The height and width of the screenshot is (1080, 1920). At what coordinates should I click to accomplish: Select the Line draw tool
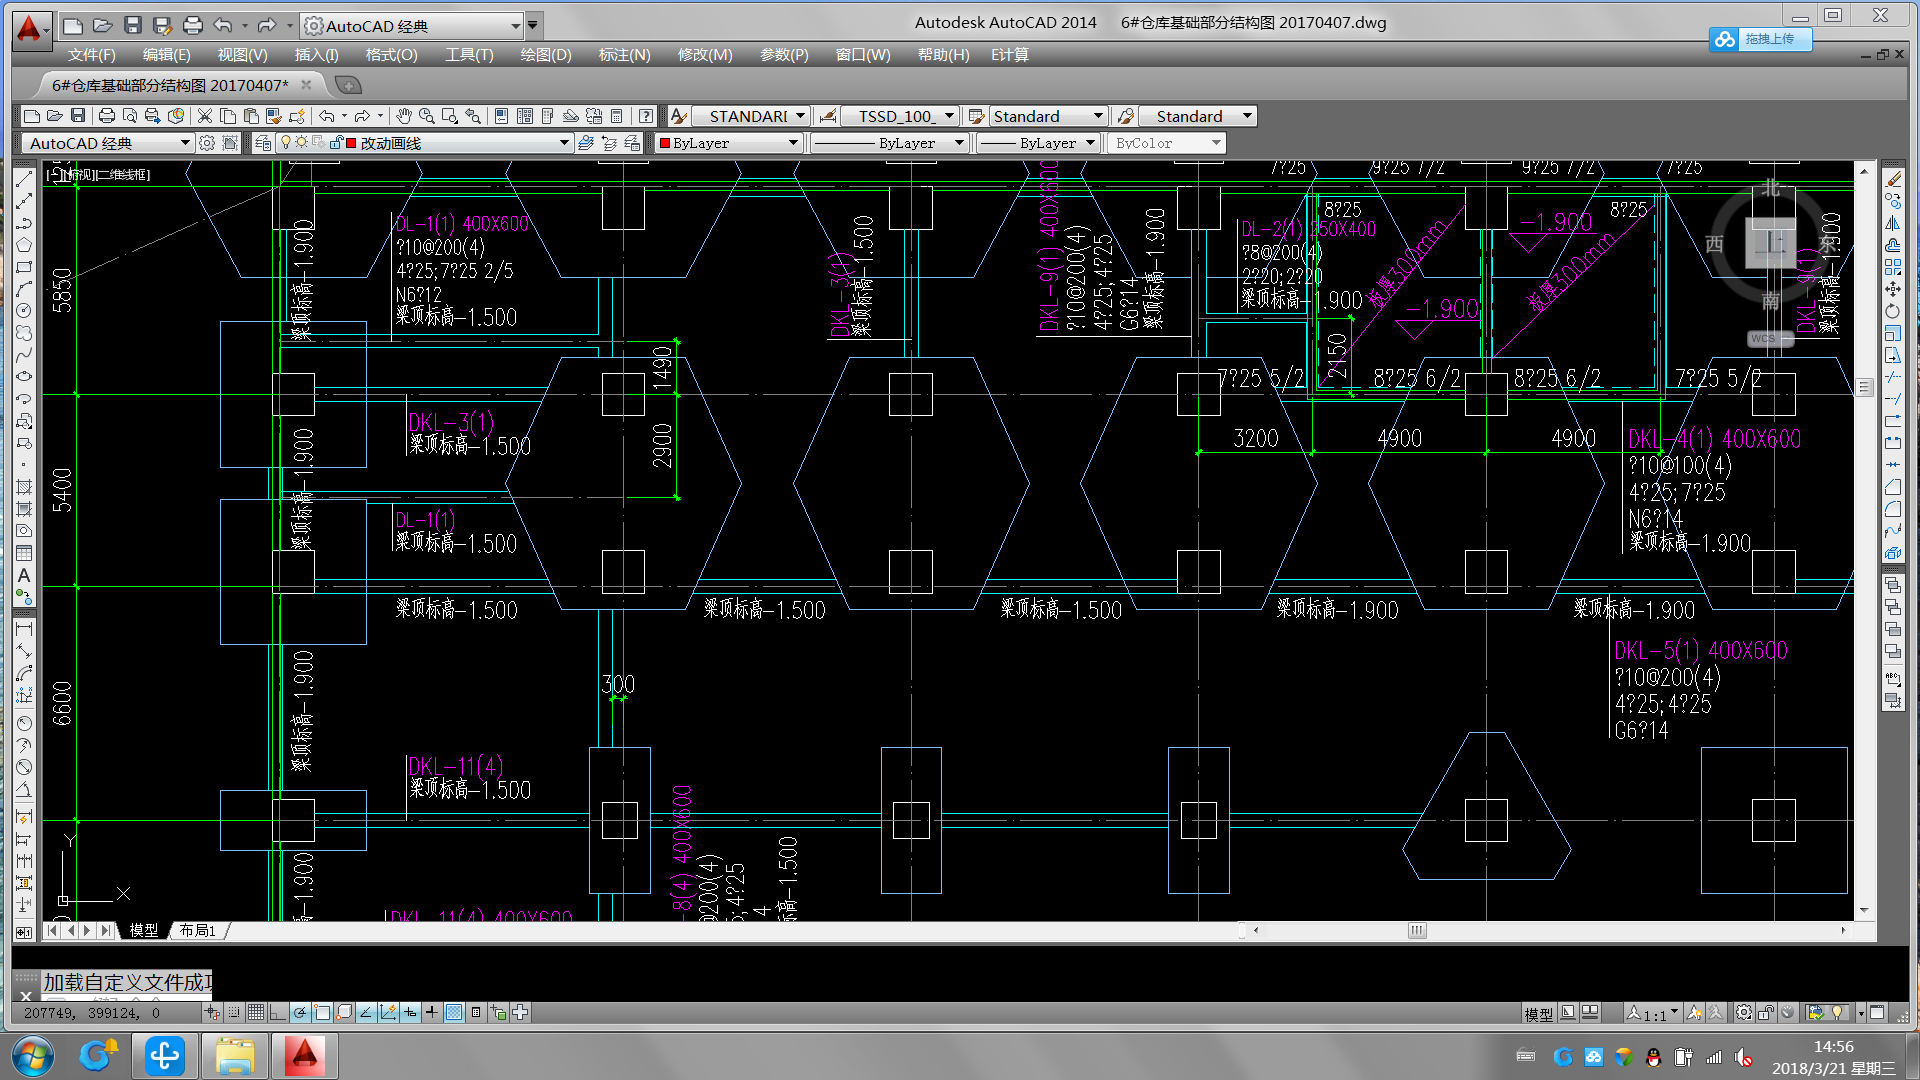point(24,179)
